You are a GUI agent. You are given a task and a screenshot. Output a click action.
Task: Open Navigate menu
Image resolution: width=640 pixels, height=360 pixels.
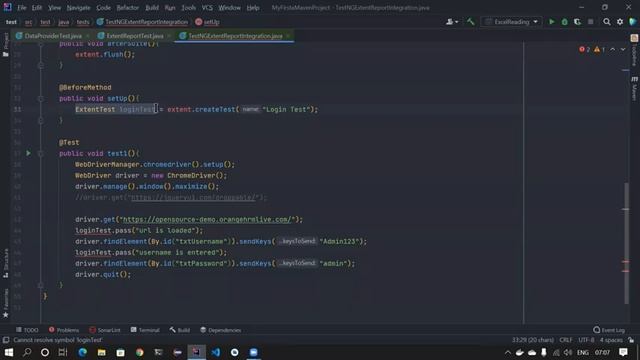tap(78, 7)
